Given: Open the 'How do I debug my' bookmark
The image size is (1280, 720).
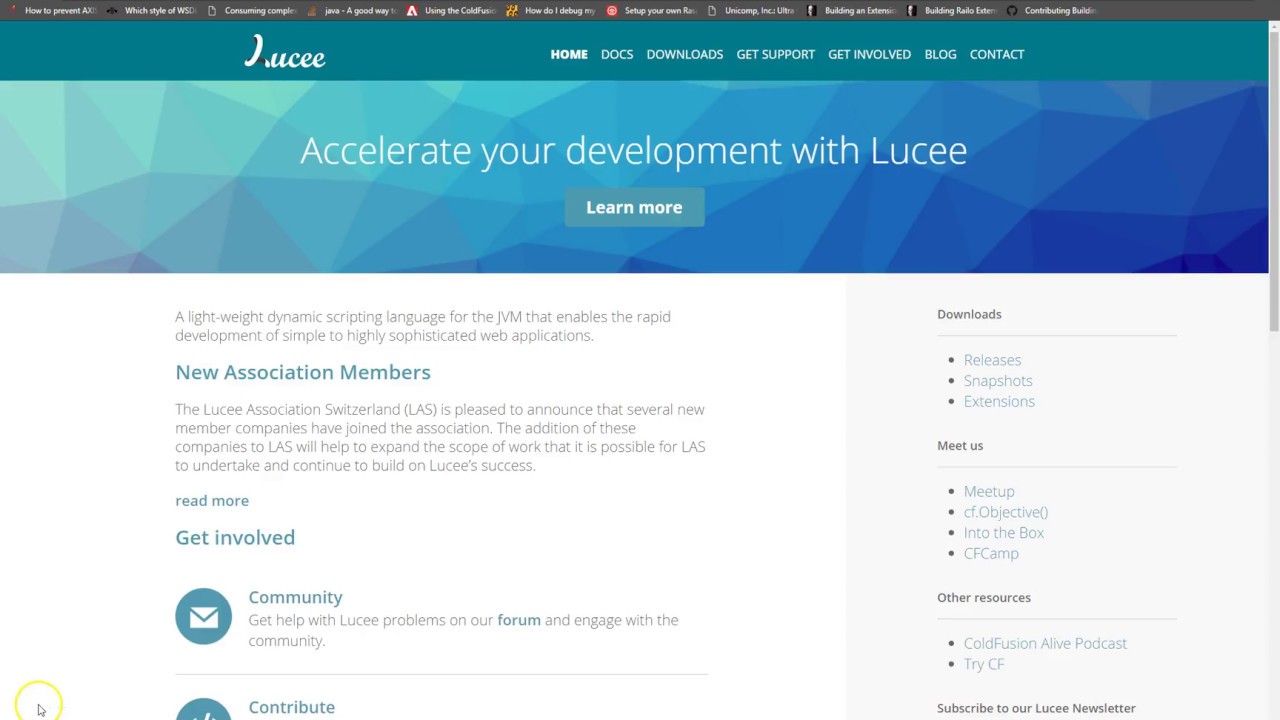Looking at the screenshot, I should coord(552,10).
